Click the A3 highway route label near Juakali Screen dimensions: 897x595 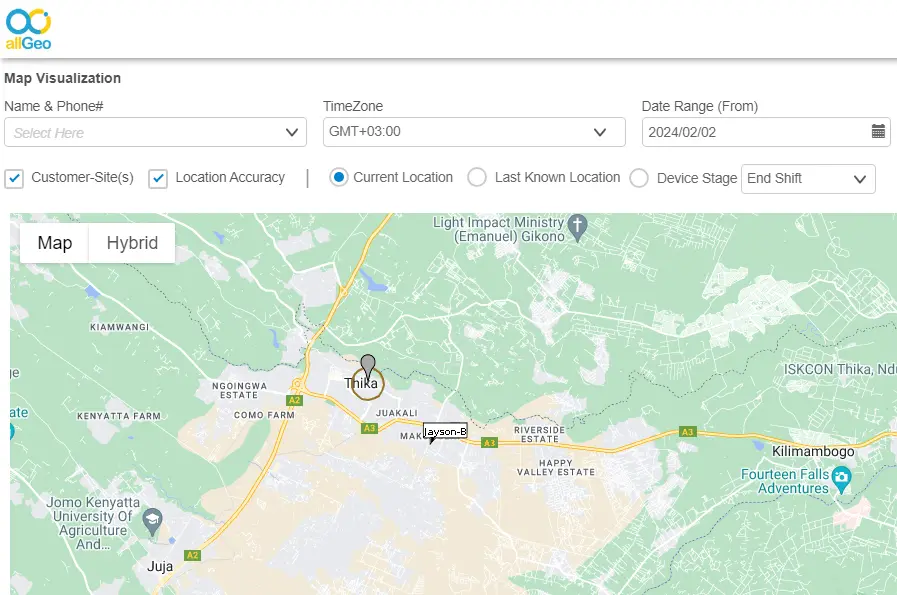368,428
